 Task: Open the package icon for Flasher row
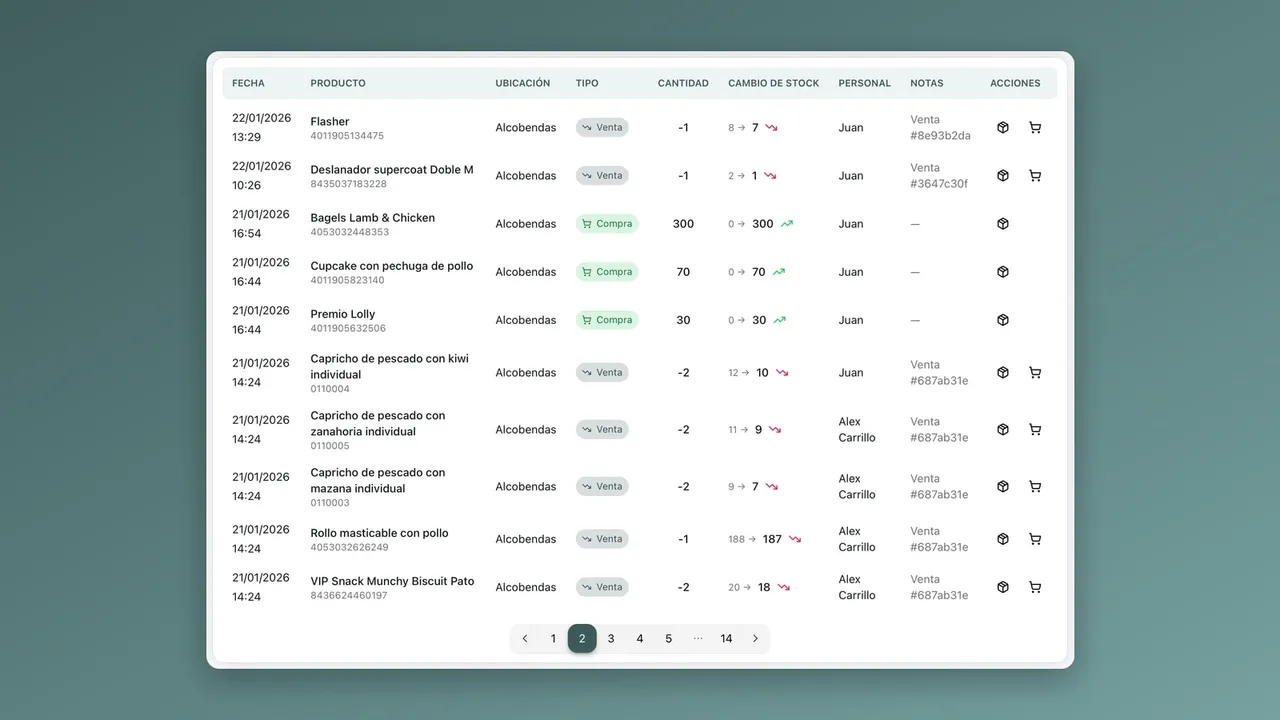point(1003,128)
